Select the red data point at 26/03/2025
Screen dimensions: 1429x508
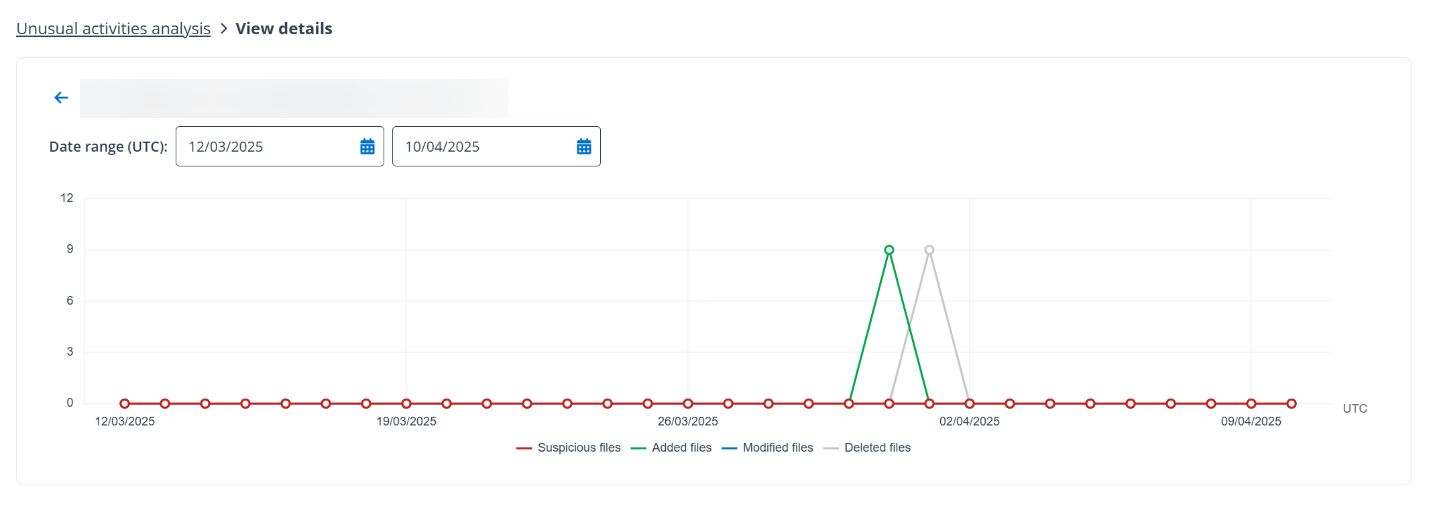pyautogui.click(x=688, y=404)
